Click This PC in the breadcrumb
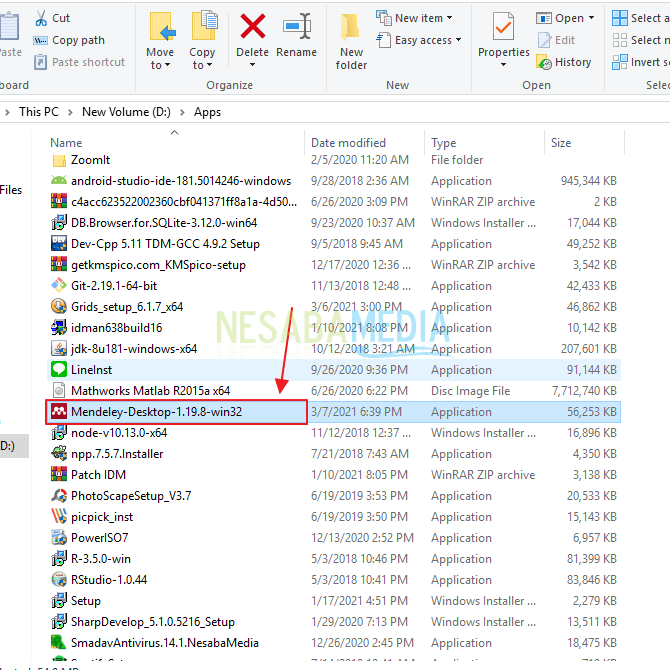Viewport: 670px width, 670px height. point(39,112)
